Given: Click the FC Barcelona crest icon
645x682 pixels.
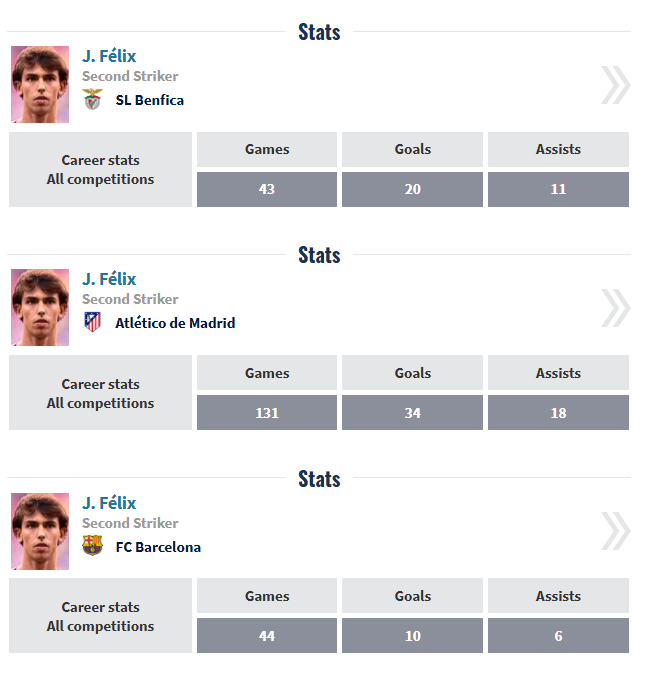Looking at the screenshot, I should tap(92, 547).
